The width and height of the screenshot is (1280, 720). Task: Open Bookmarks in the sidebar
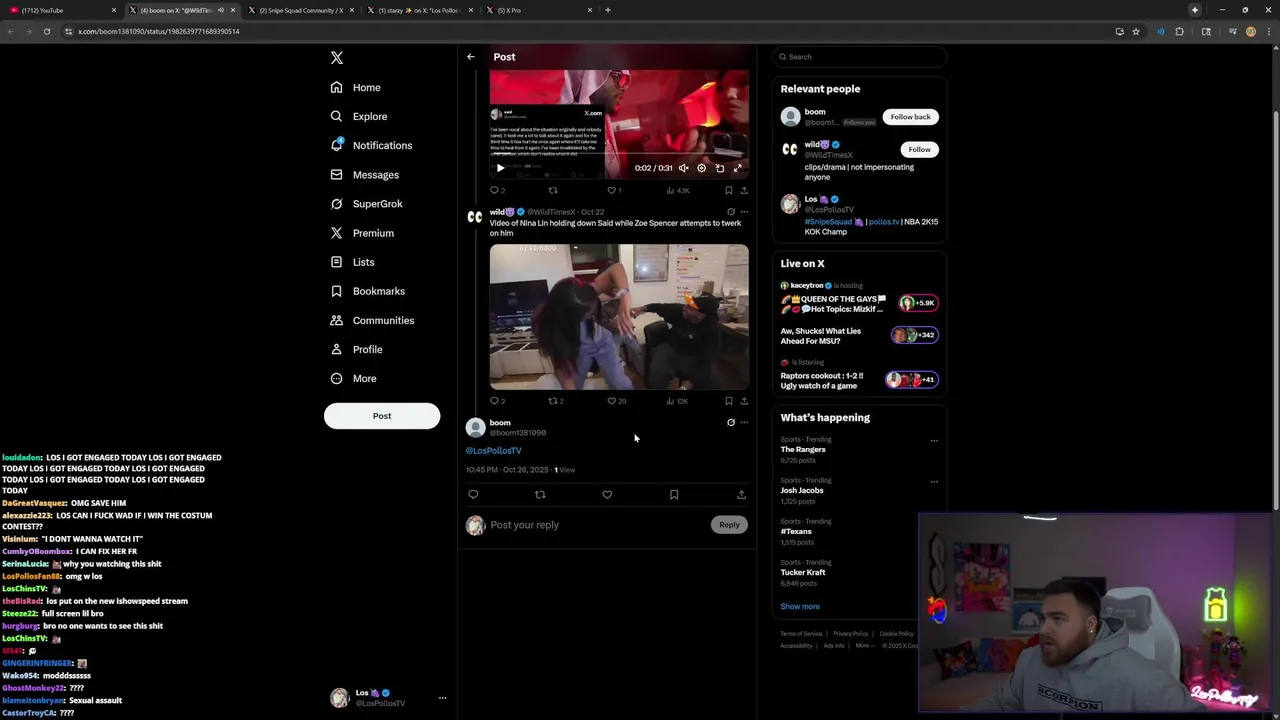[368, 291]
